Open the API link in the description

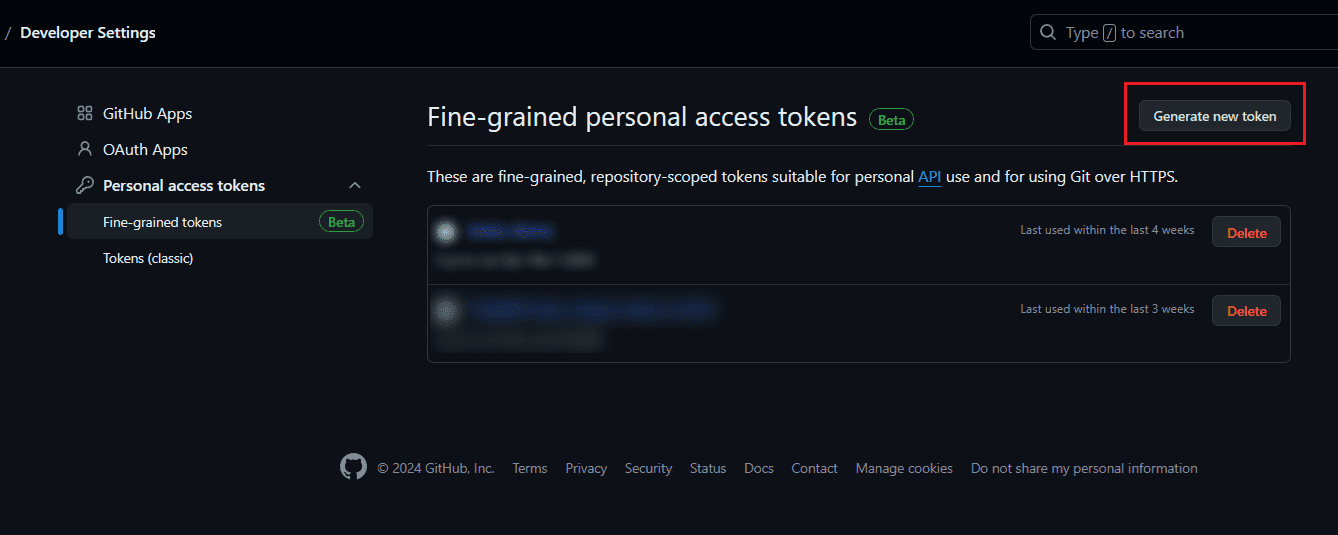click(x=929, y=177)
